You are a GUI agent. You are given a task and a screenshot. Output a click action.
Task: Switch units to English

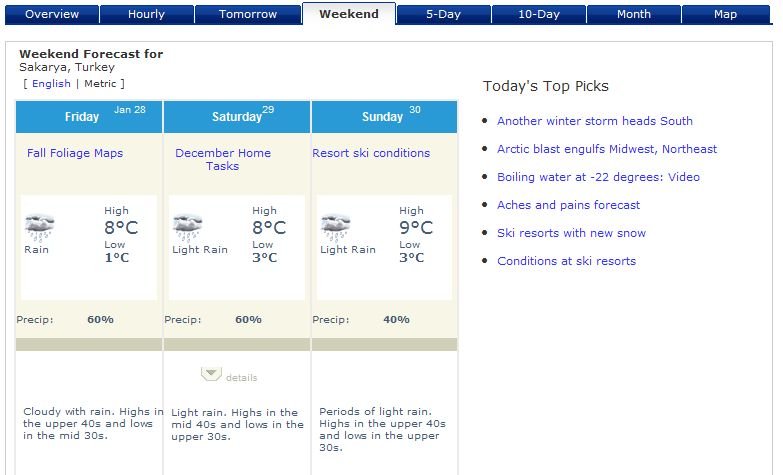tap(51, 83)
